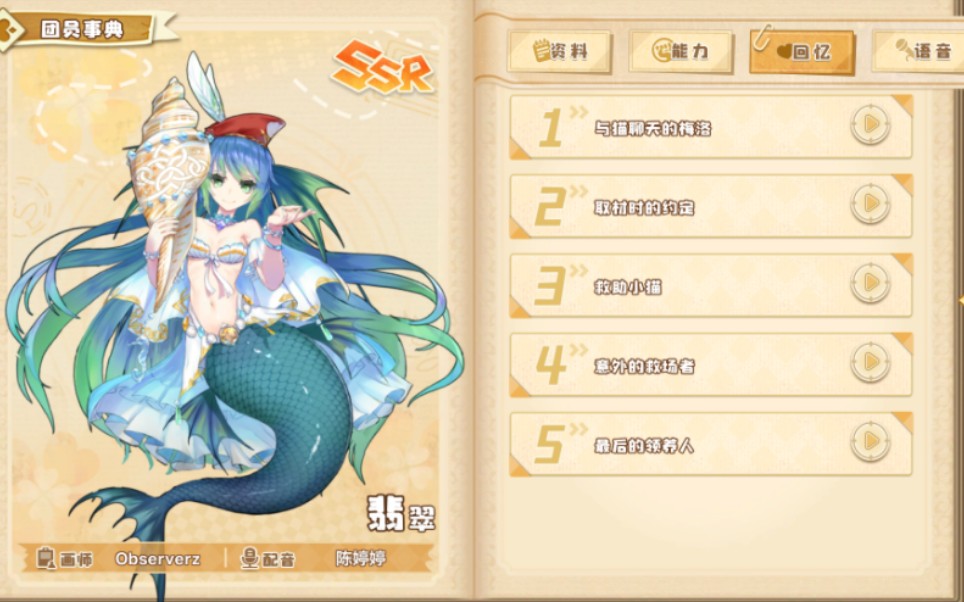This screenshot has width=964, height=602.
Task: Play memory 2 取材时的约定
Action: click(870, 204)
